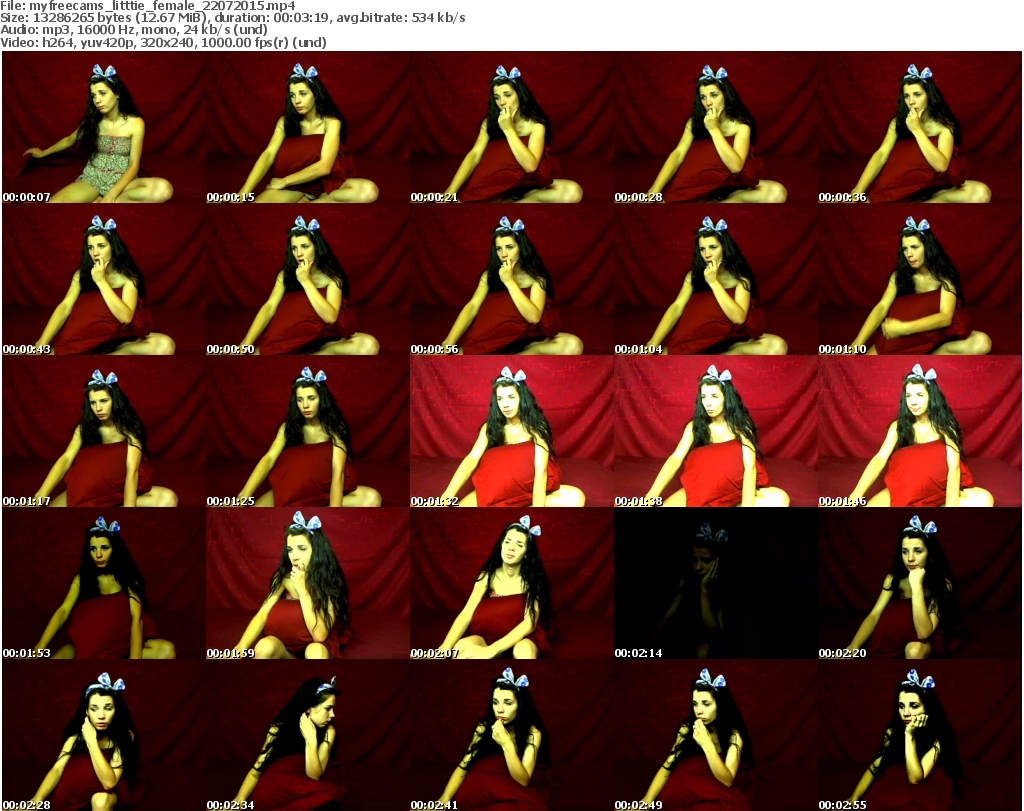Image resolution: width=1024 pixels, height=811 pixels.
Task: Choose the thumbnail stamped 00:01:53
Action: [x=104, y=583]
